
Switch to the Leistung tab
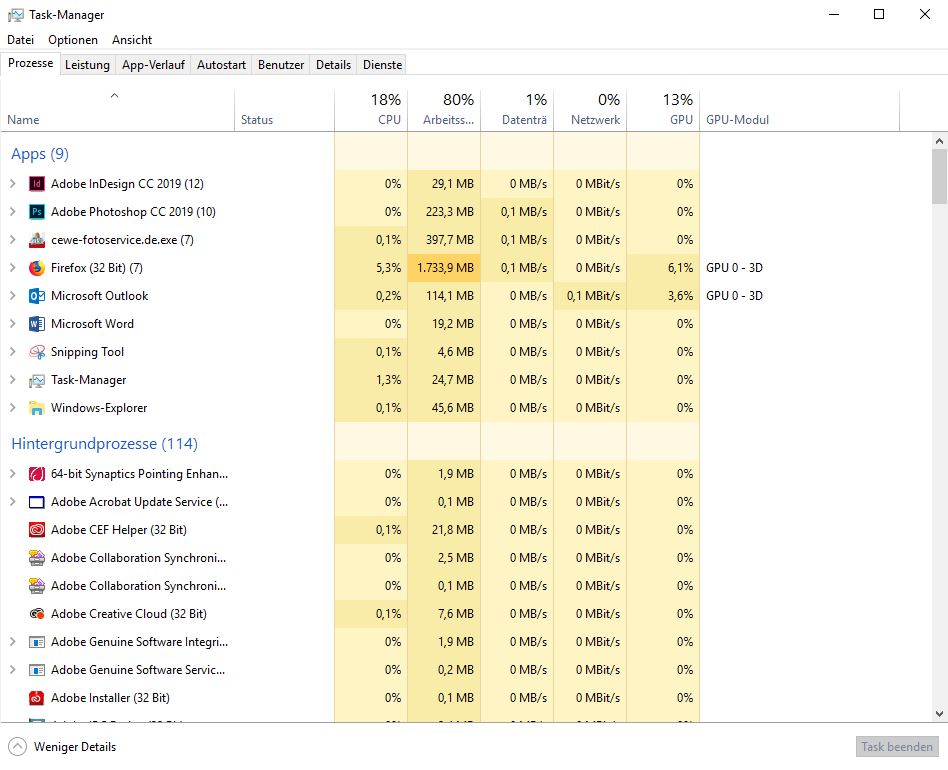(87, 65)
